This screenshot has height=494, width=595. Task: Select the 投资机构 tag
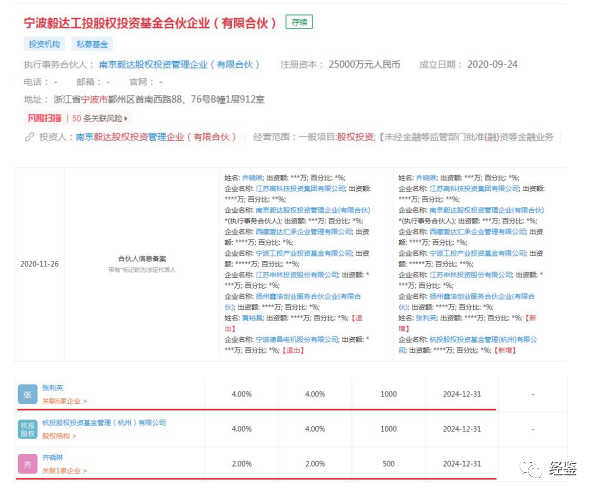pyautogui.click(x=44, y=44)
